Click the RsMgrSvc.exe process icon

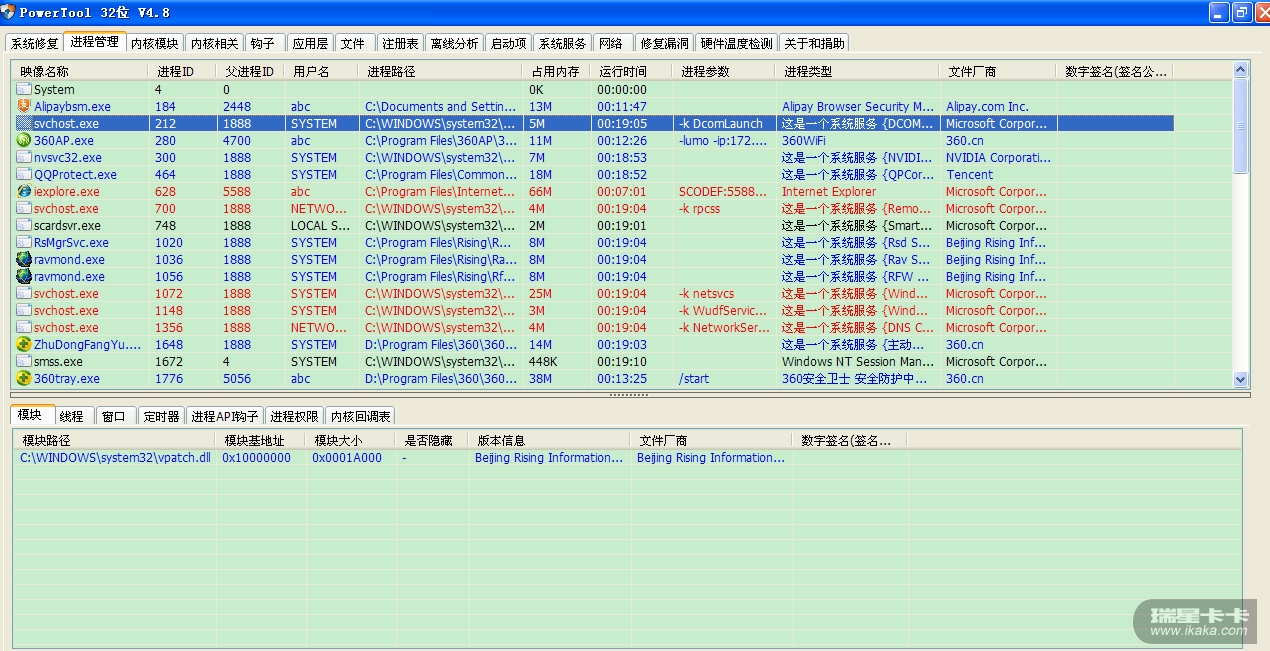[x=24, y=243]
